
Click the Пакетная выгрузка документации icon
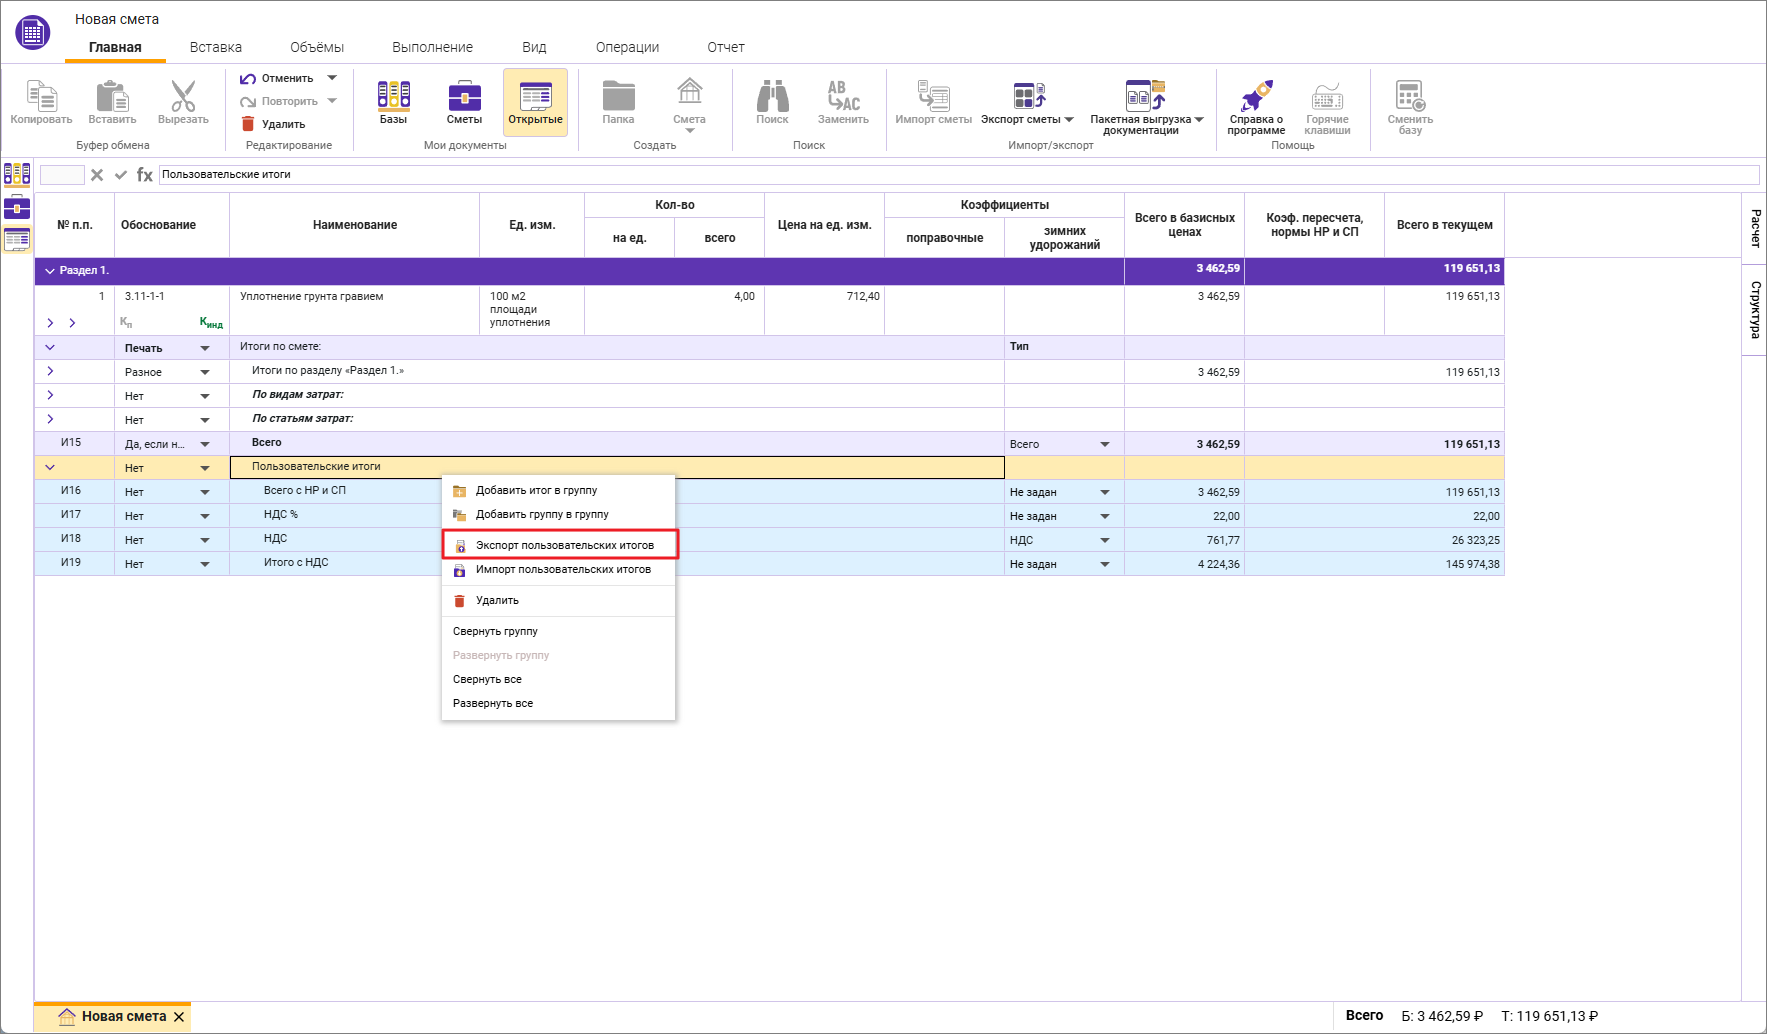[1145, 97]
